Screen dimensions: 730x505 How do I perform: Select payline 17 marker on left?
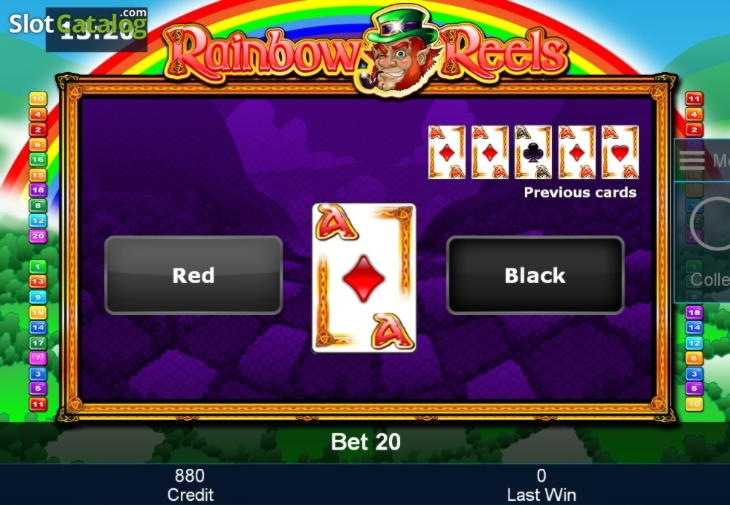(38, 343)
